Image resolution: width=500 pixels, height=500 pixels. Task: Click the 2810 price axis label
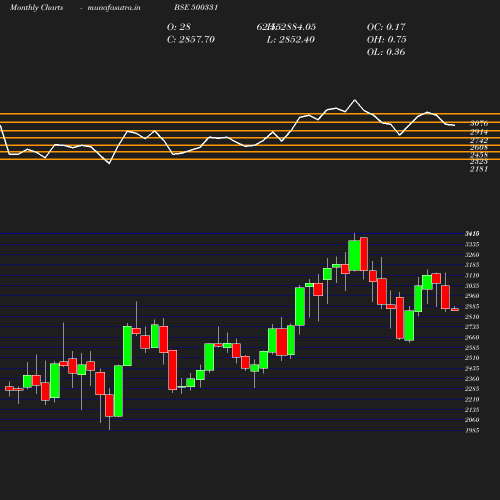coord(472,317)
